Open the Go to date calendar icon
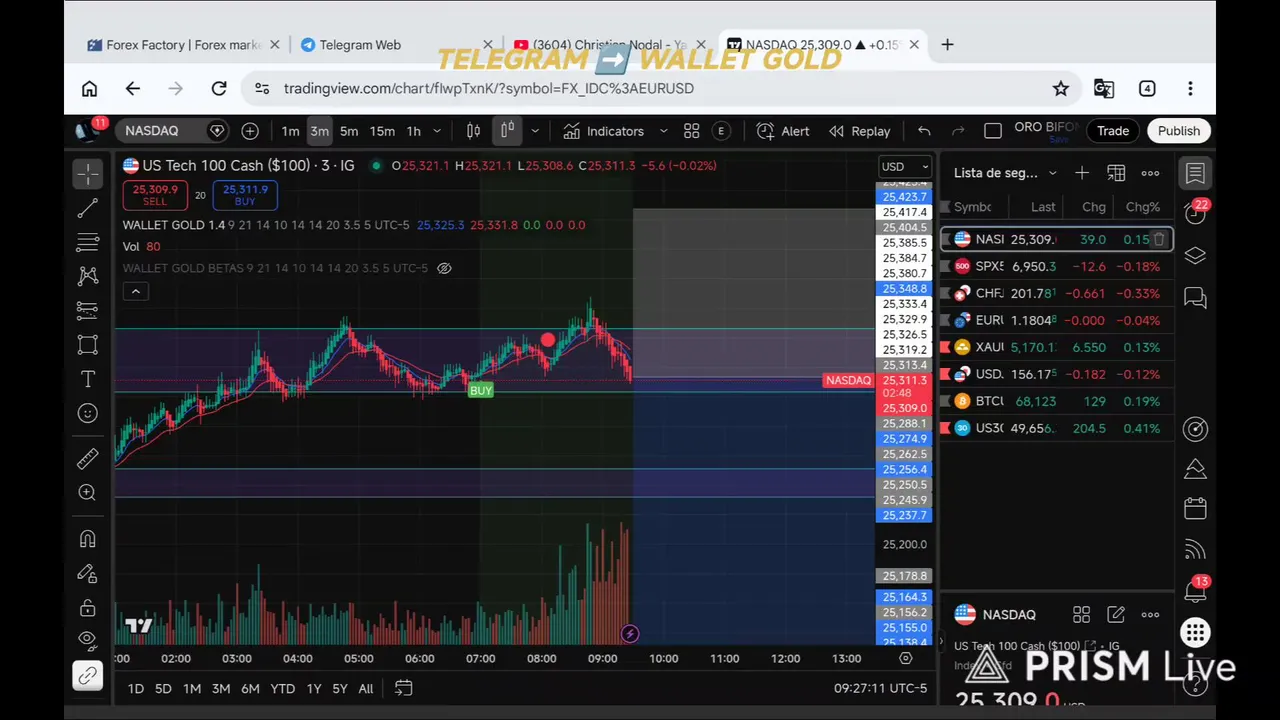1280x720 pixels. [403, 688]
